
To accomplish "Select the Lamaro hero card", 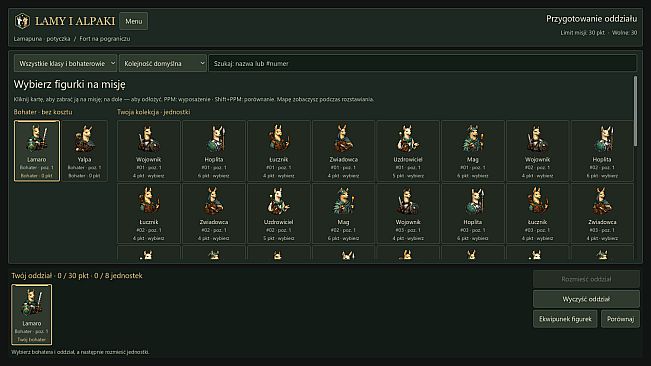I will point(37,151).
